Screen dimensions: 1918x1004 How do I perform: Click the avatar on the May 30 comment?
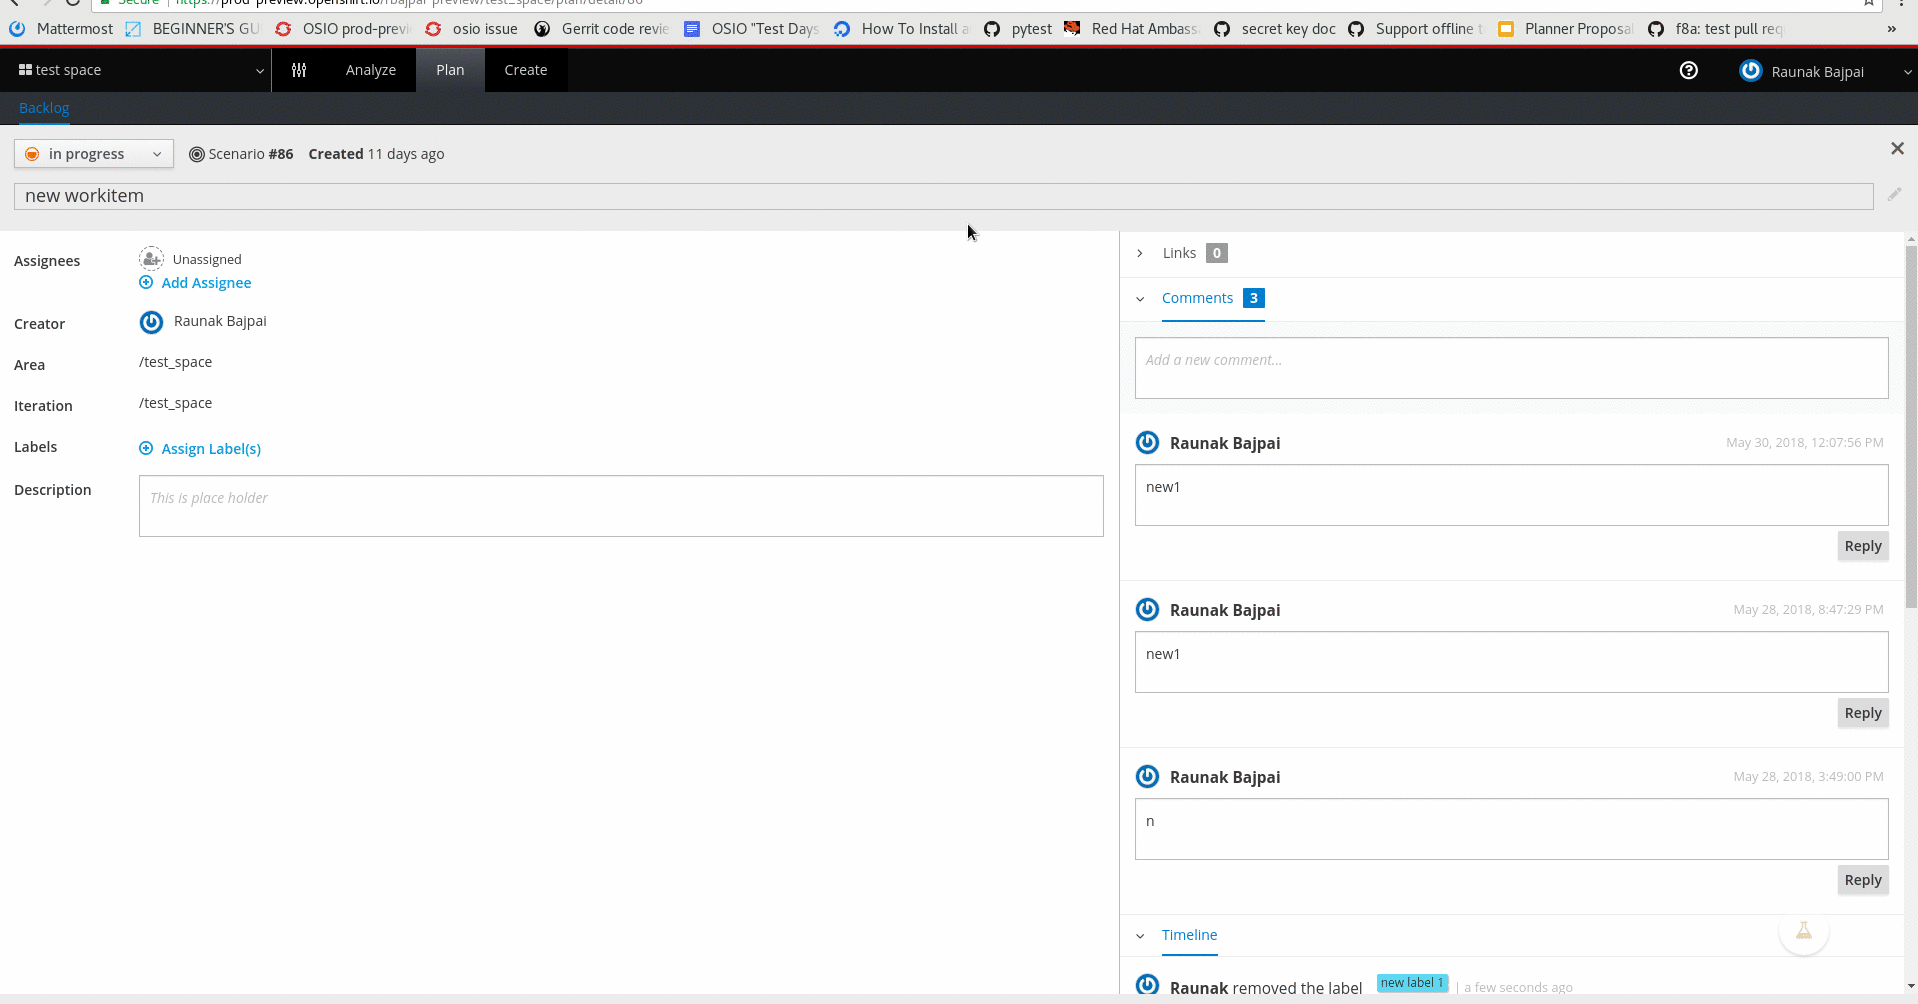click(x=1148, y=442)
